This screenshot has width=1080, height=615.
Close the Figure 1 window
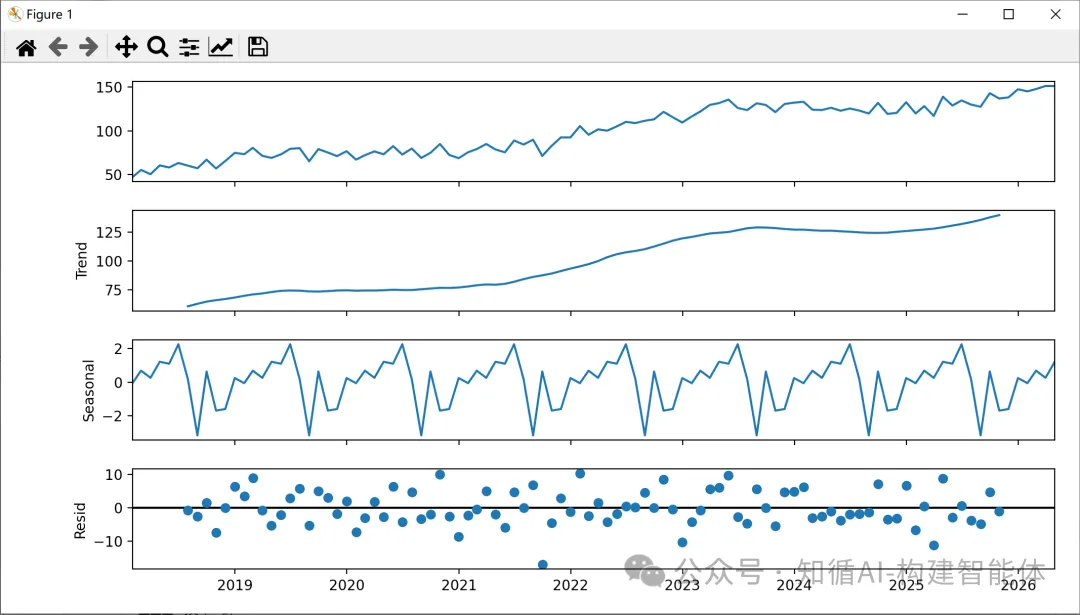[1055, 14]
